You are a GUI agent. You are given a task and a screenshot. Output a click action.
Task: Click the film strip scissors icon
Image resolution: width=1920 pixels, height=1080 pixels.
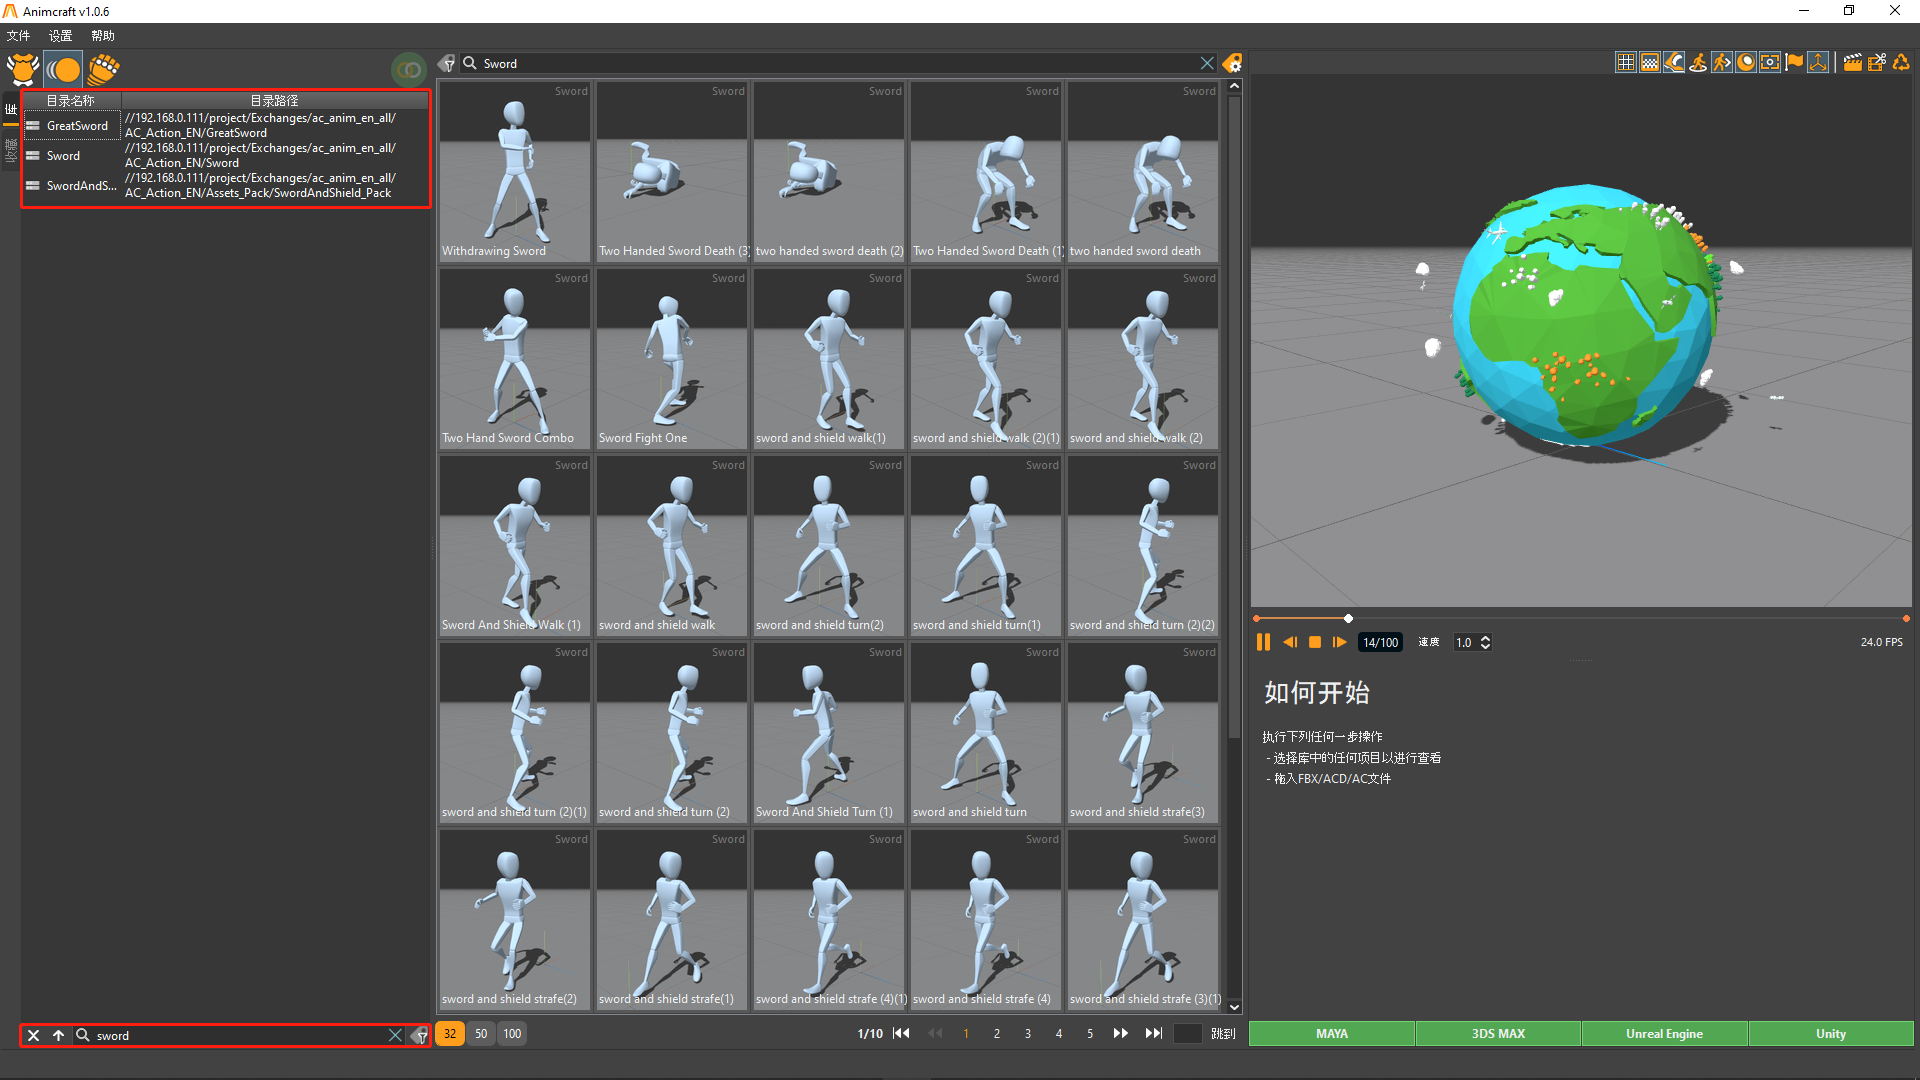(x=1877, y=62)
